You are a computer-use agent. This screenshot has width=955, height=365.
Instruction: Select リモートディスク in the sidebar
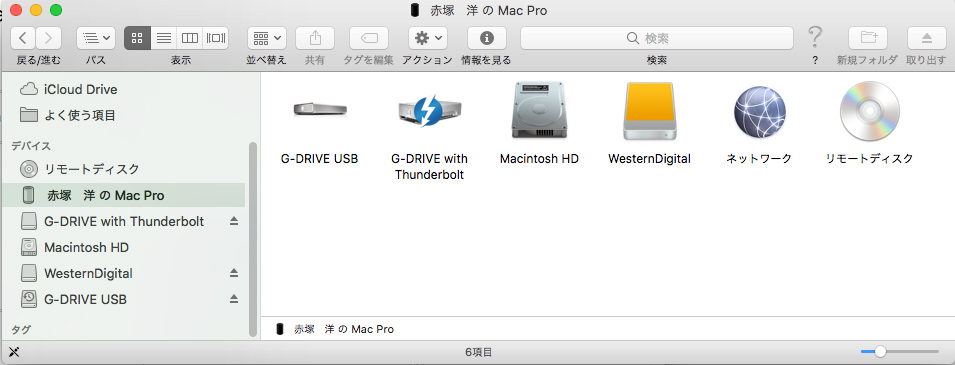(x=125, y=169)
